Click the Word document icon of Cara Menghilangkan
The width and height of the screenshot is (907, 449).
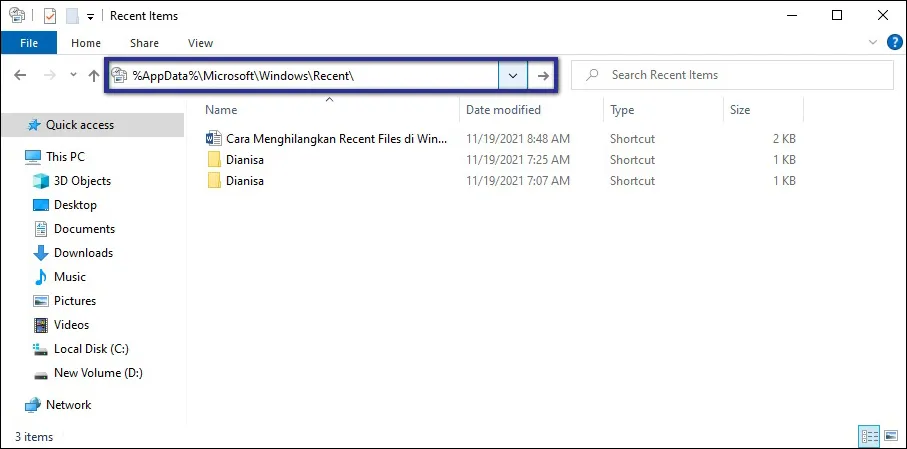pyautogui.click(x=213, y=138)
